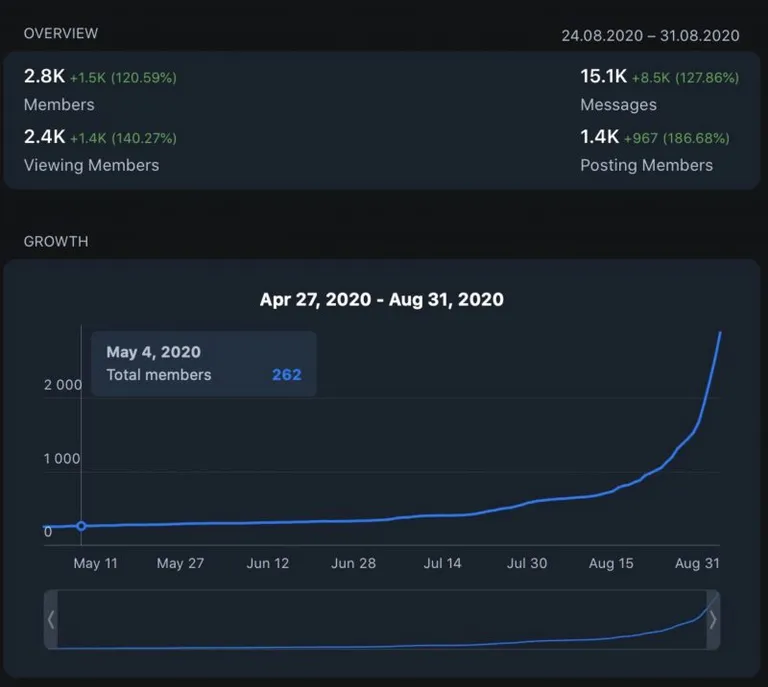Click the Jul 14 x-axis label
The image size is (768, 687).
tap(442, 563)
